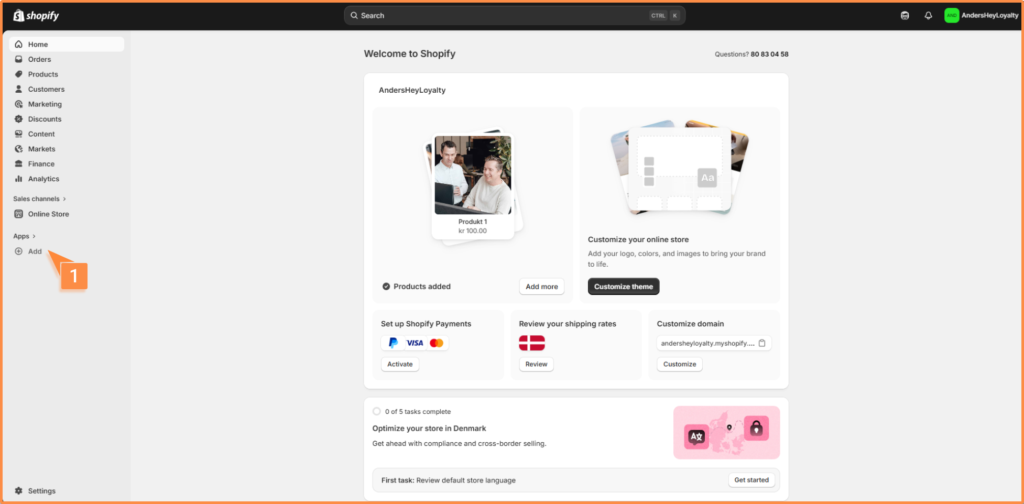
Task: Open the Settings gear in sidebar
Action: 19,491
